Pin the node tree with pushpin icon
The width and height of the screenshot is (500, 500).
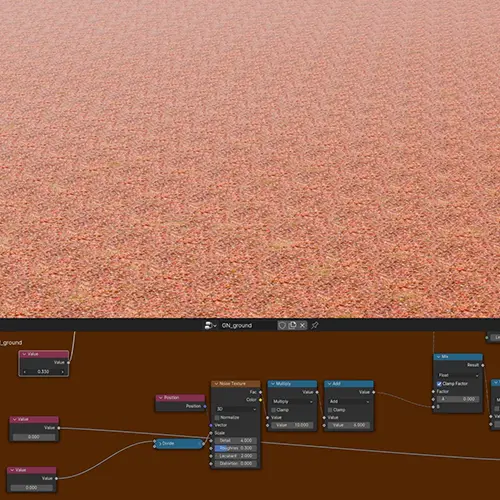click(x=315, y=325)
